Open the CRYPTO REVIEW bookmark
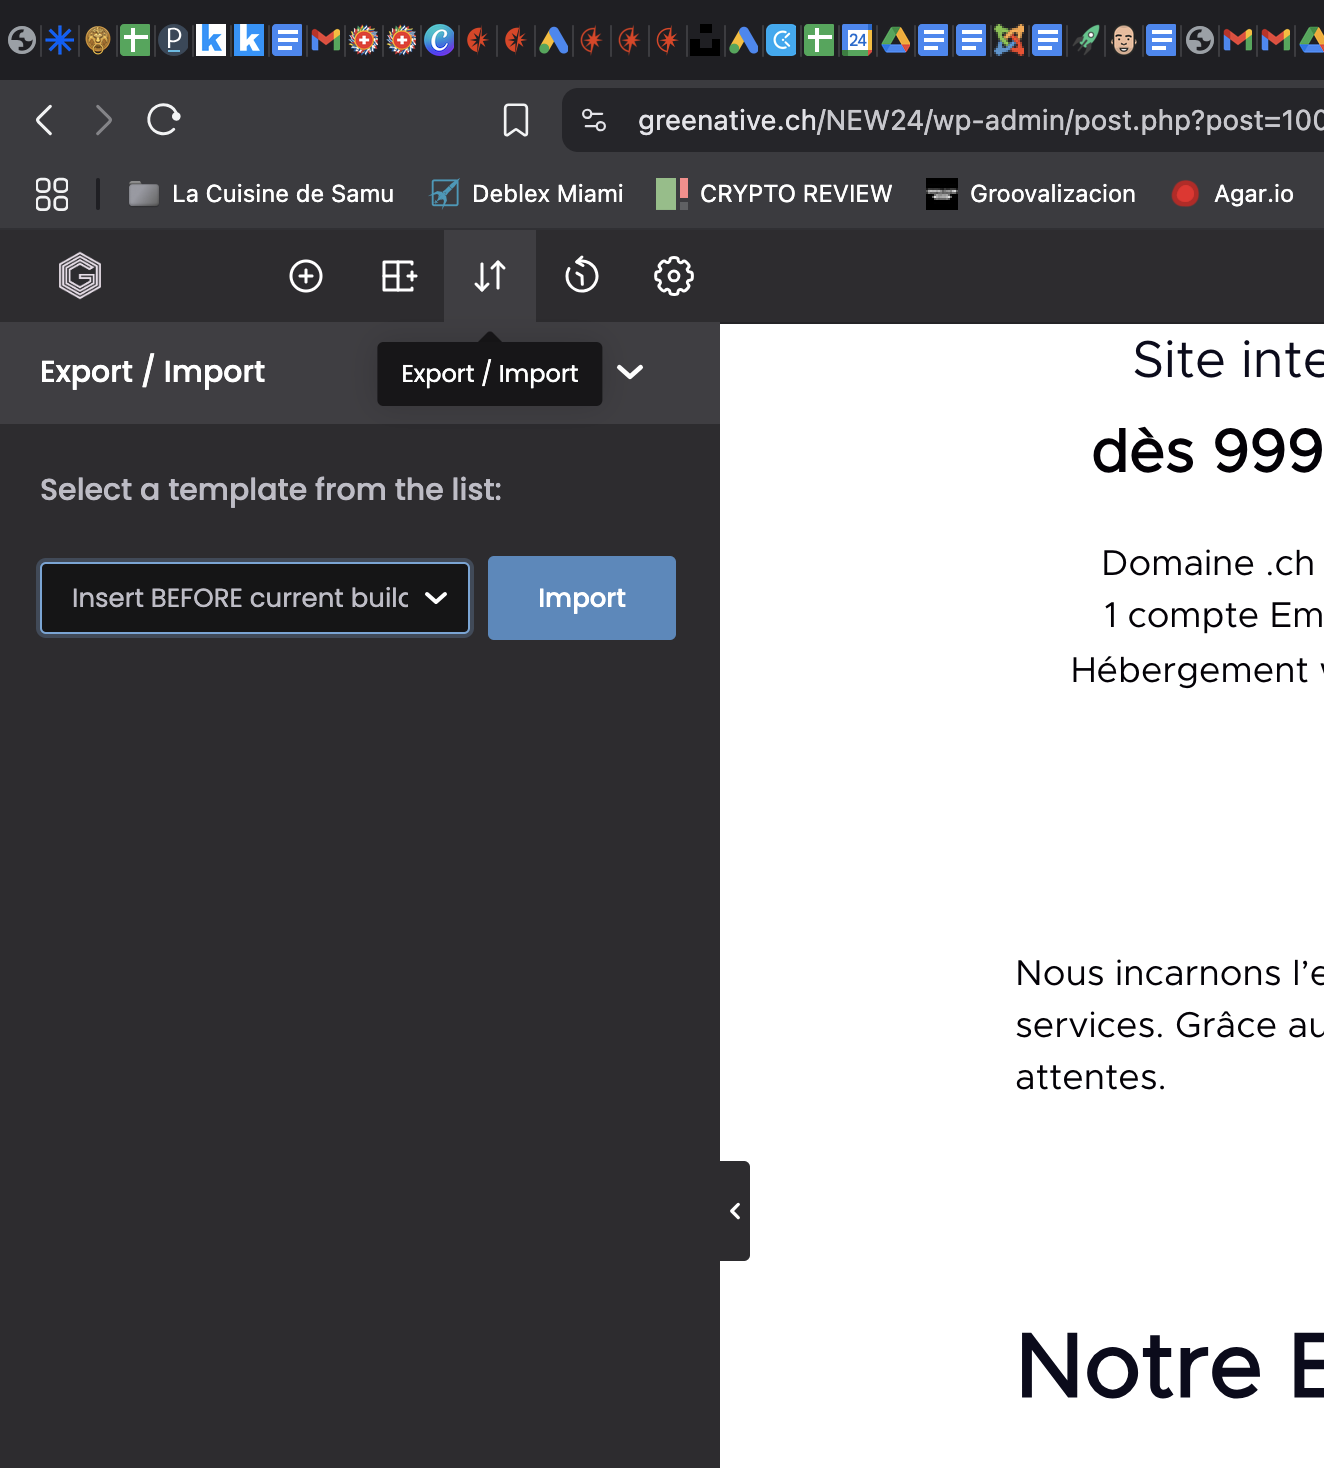 coord(774,194)
